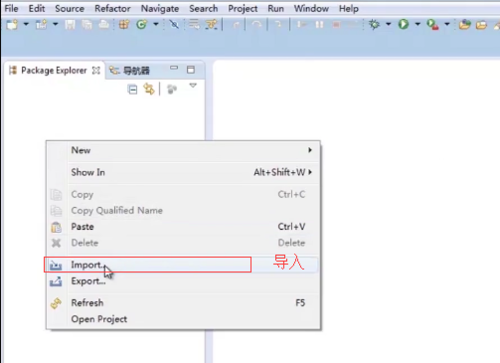Open the Help menu
500x363 pixels.
pyautogui.click(x=349, y=8)
